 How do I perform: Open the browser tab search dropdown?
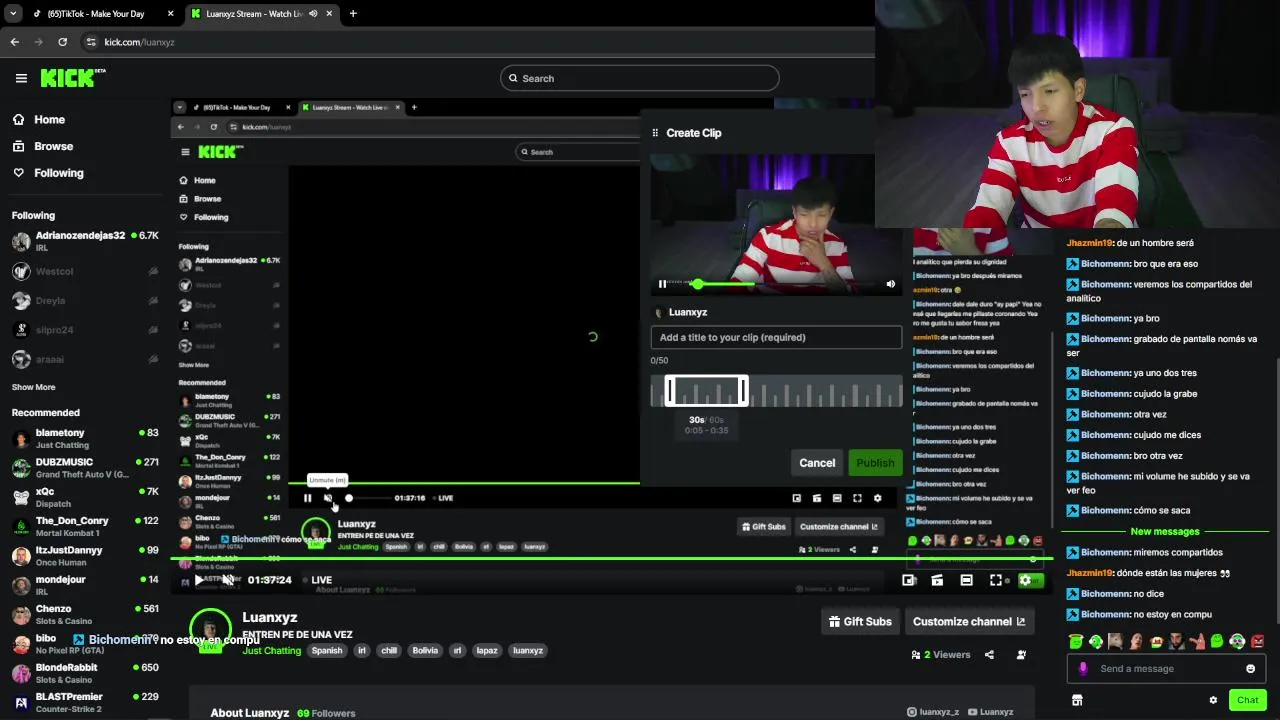click(13, 14)
